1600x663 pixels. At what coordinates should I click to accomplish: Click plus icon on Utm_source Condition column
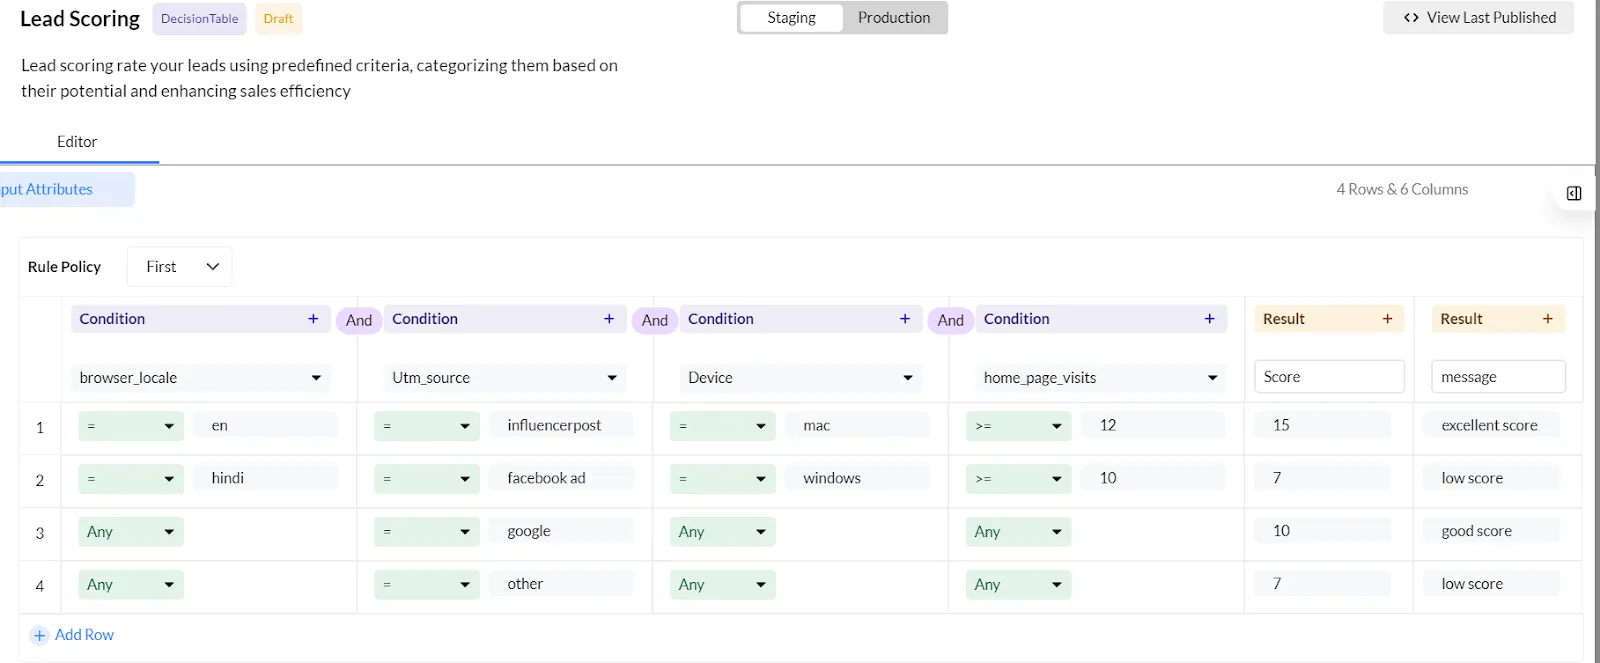pyautogui.click(x=609, y=319)
